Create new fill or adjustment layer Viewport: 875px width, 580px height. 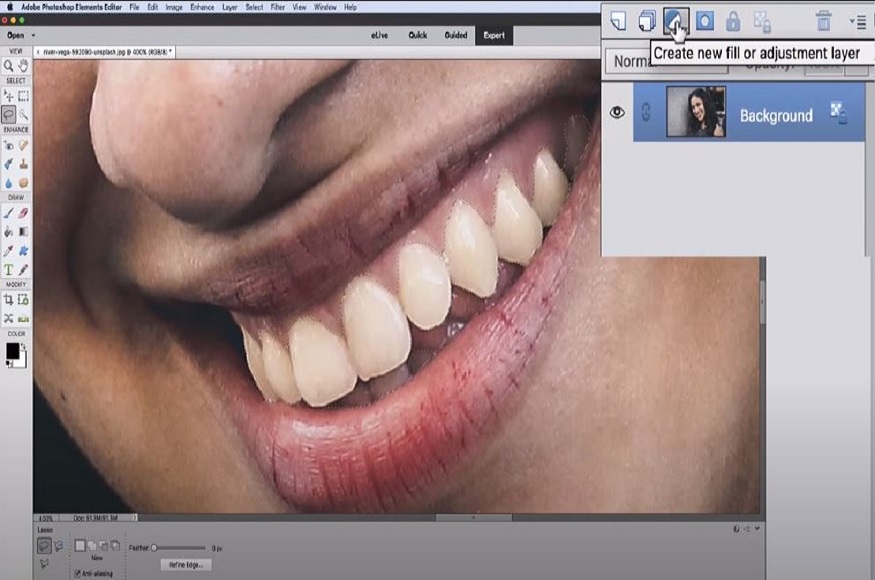(x=676, y=21)
